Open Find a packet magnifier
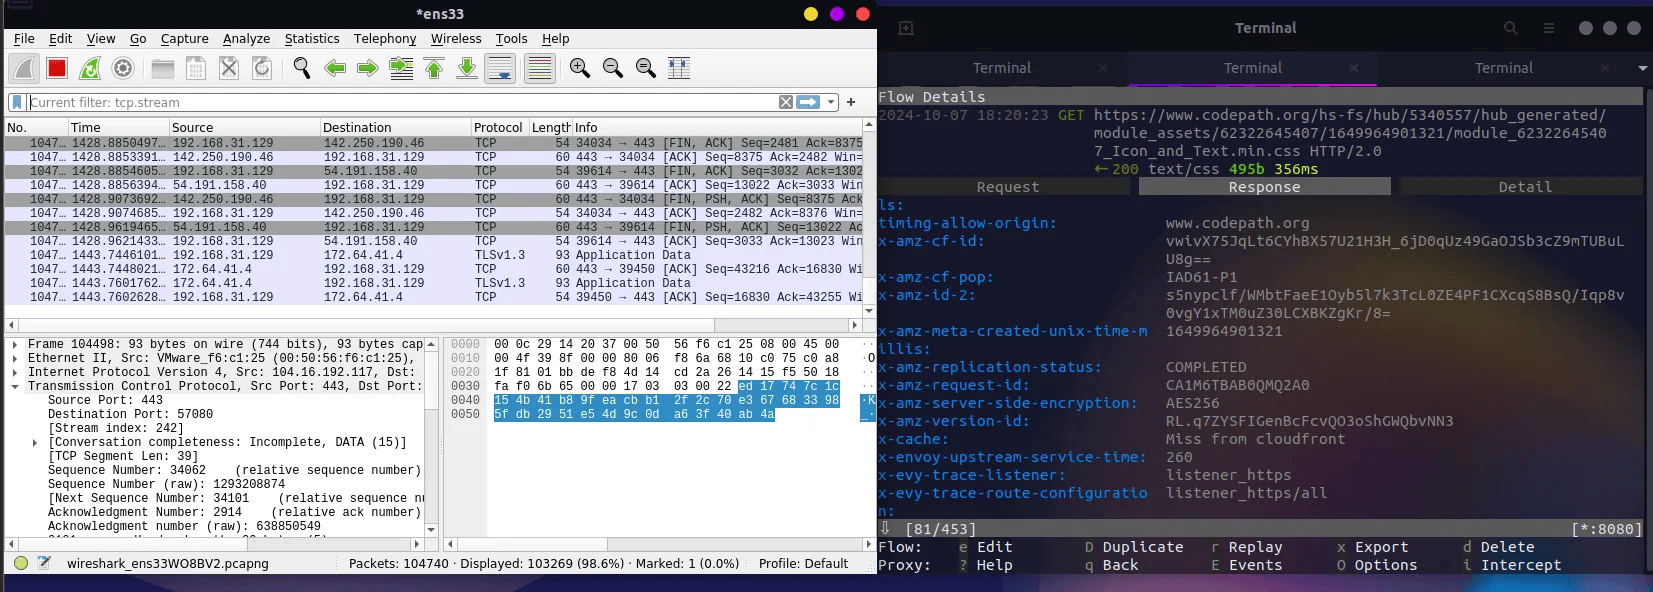The height and width of the screenshot is (592, 1653). 302,68
